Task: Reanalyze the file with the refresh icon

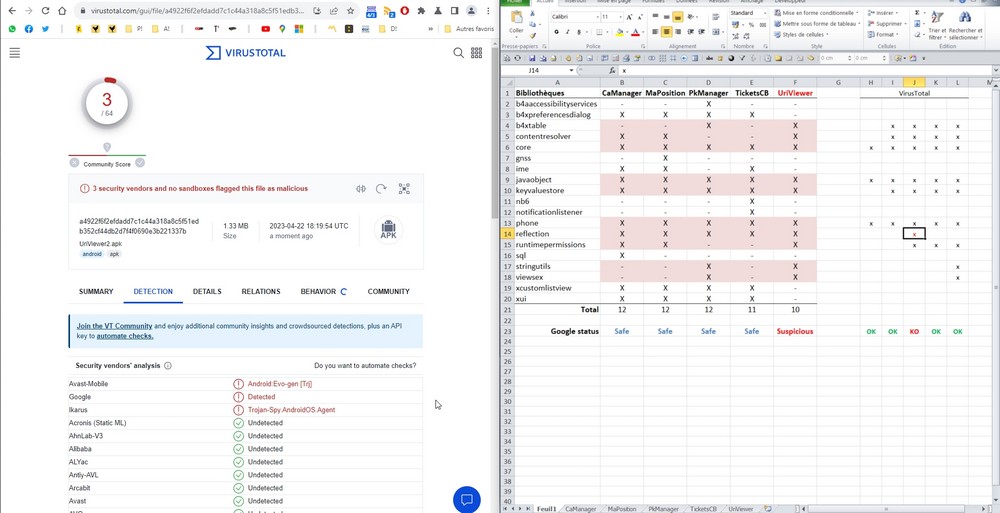Action: [x=381, y=188]
